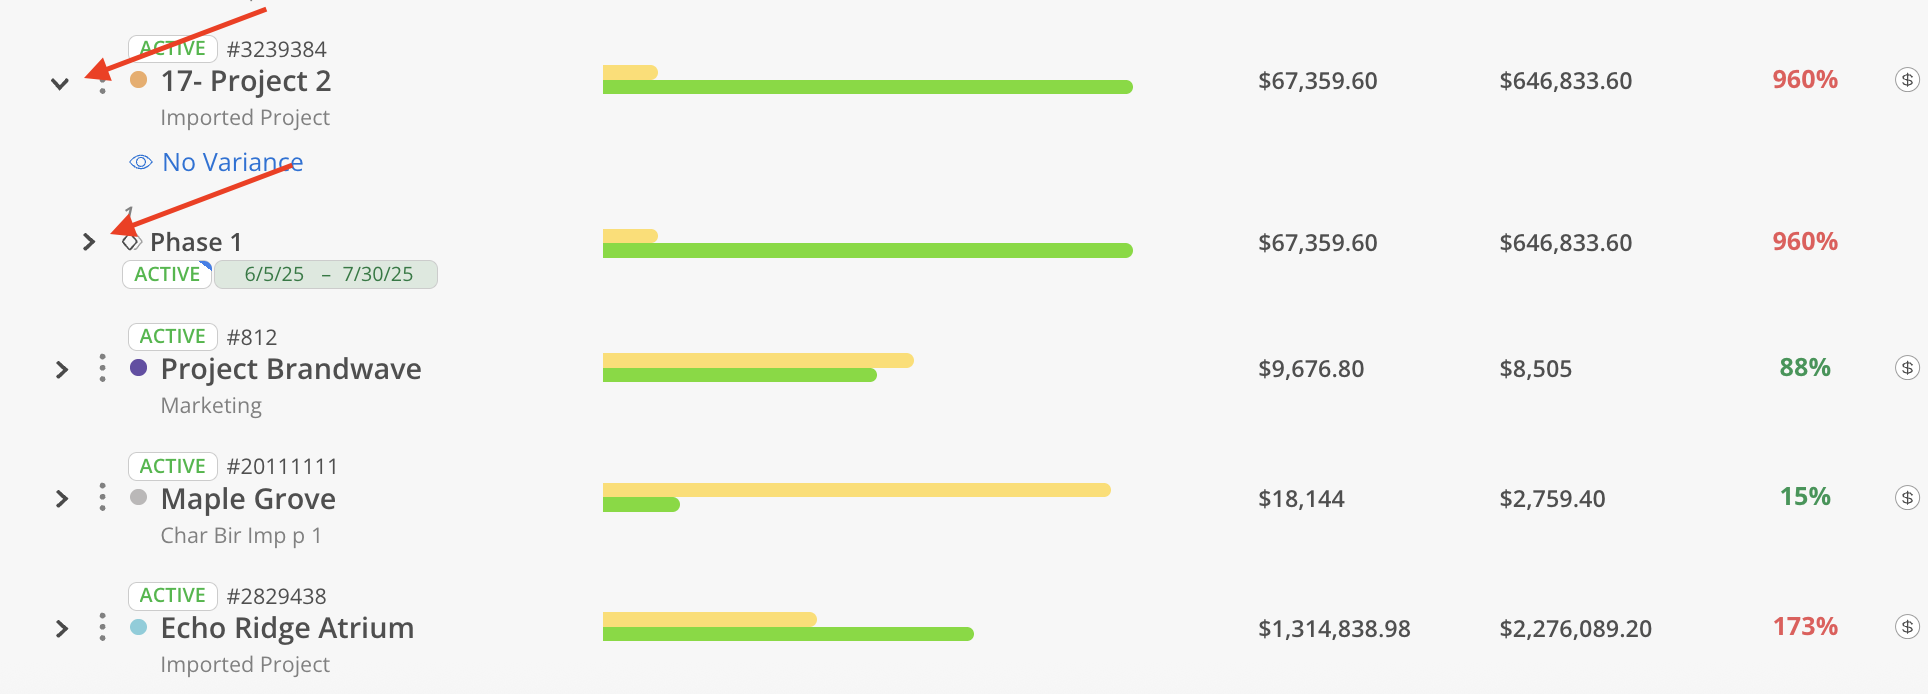
Task: Click the Phase 1 diamond icon
Action: tap(131, 242)
